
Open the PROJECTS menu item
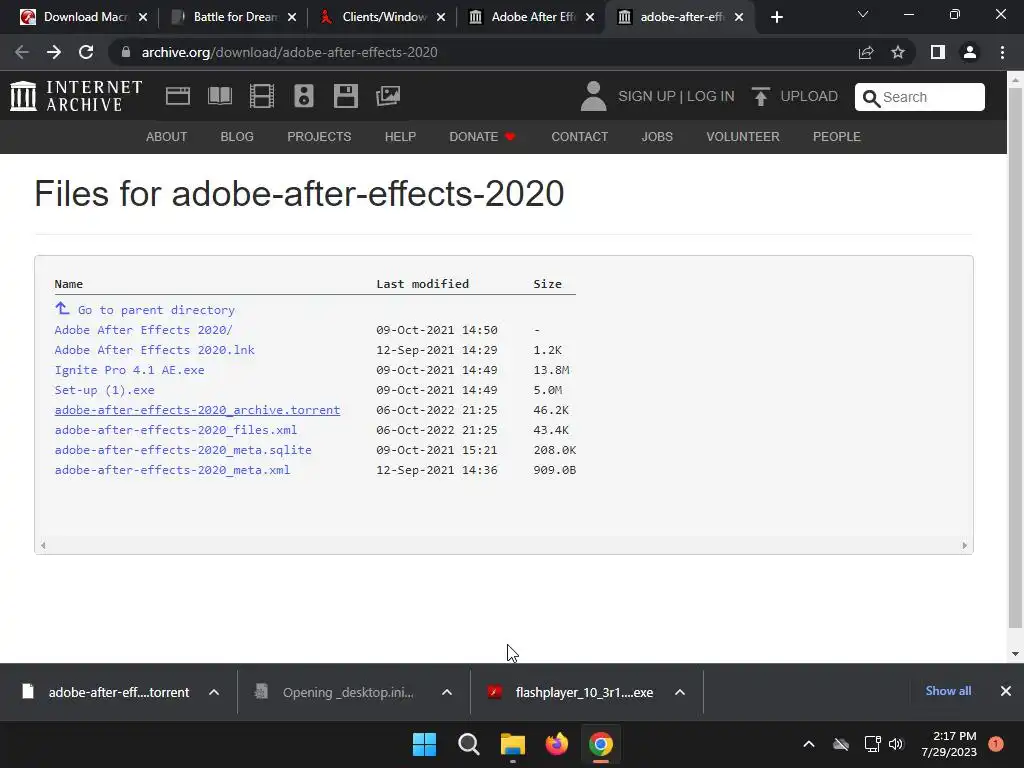(x=319, y=136)
